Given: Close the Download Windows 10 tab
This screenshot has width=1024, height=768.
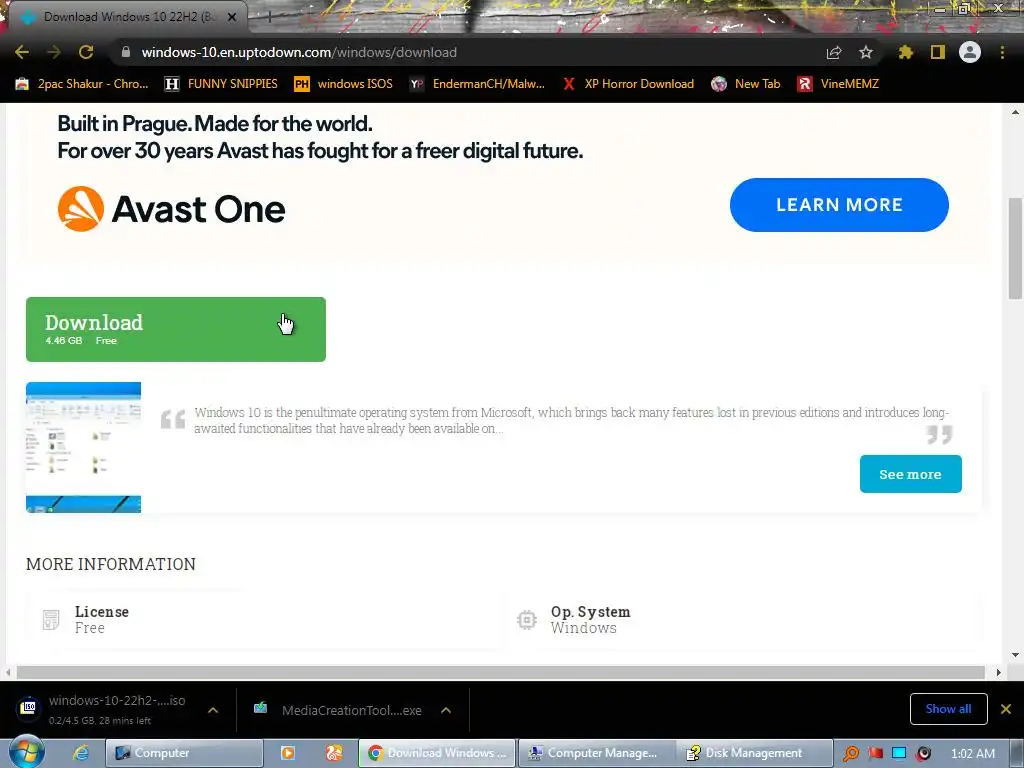Looking at the screenshot, I should click(x=232, y=17).
